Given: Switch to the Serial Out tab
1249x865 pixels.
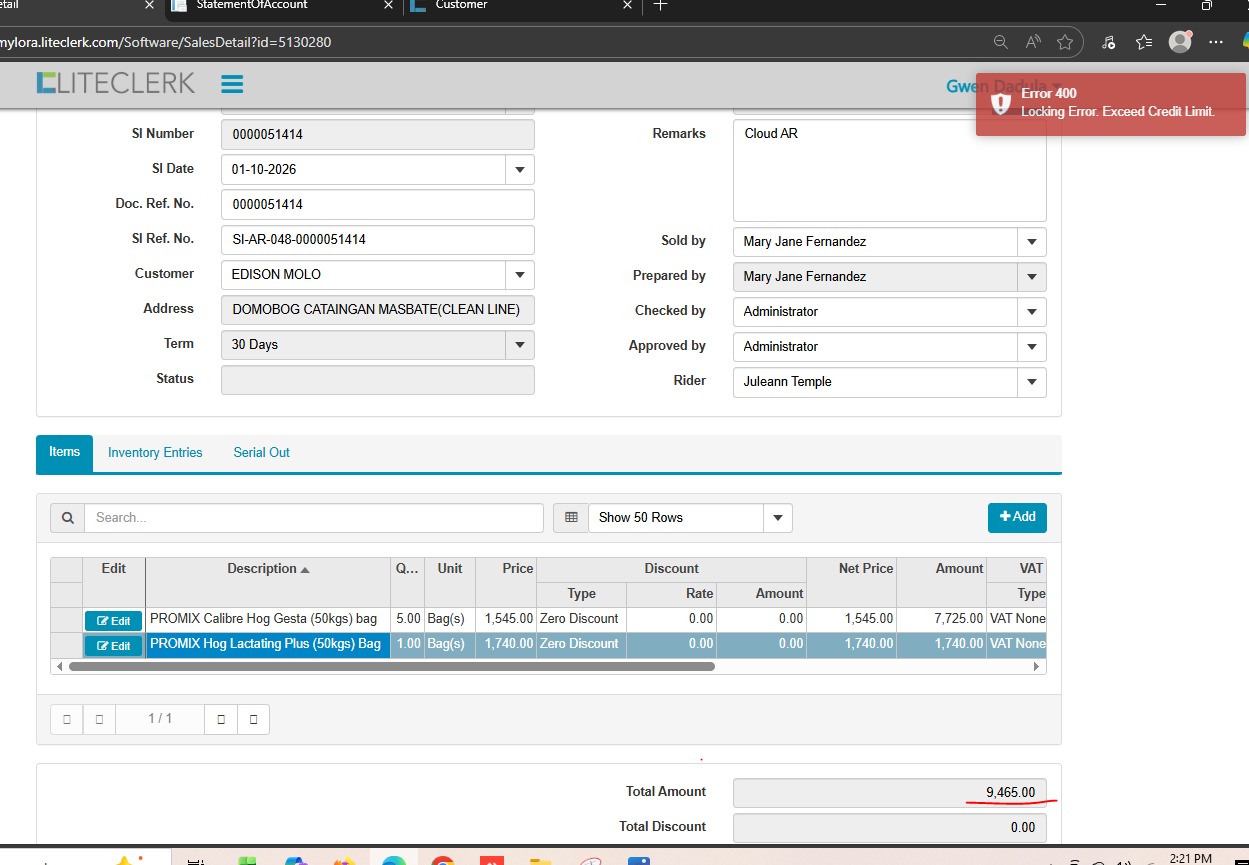Looking at the screenshot, I should tap(261, 453).
